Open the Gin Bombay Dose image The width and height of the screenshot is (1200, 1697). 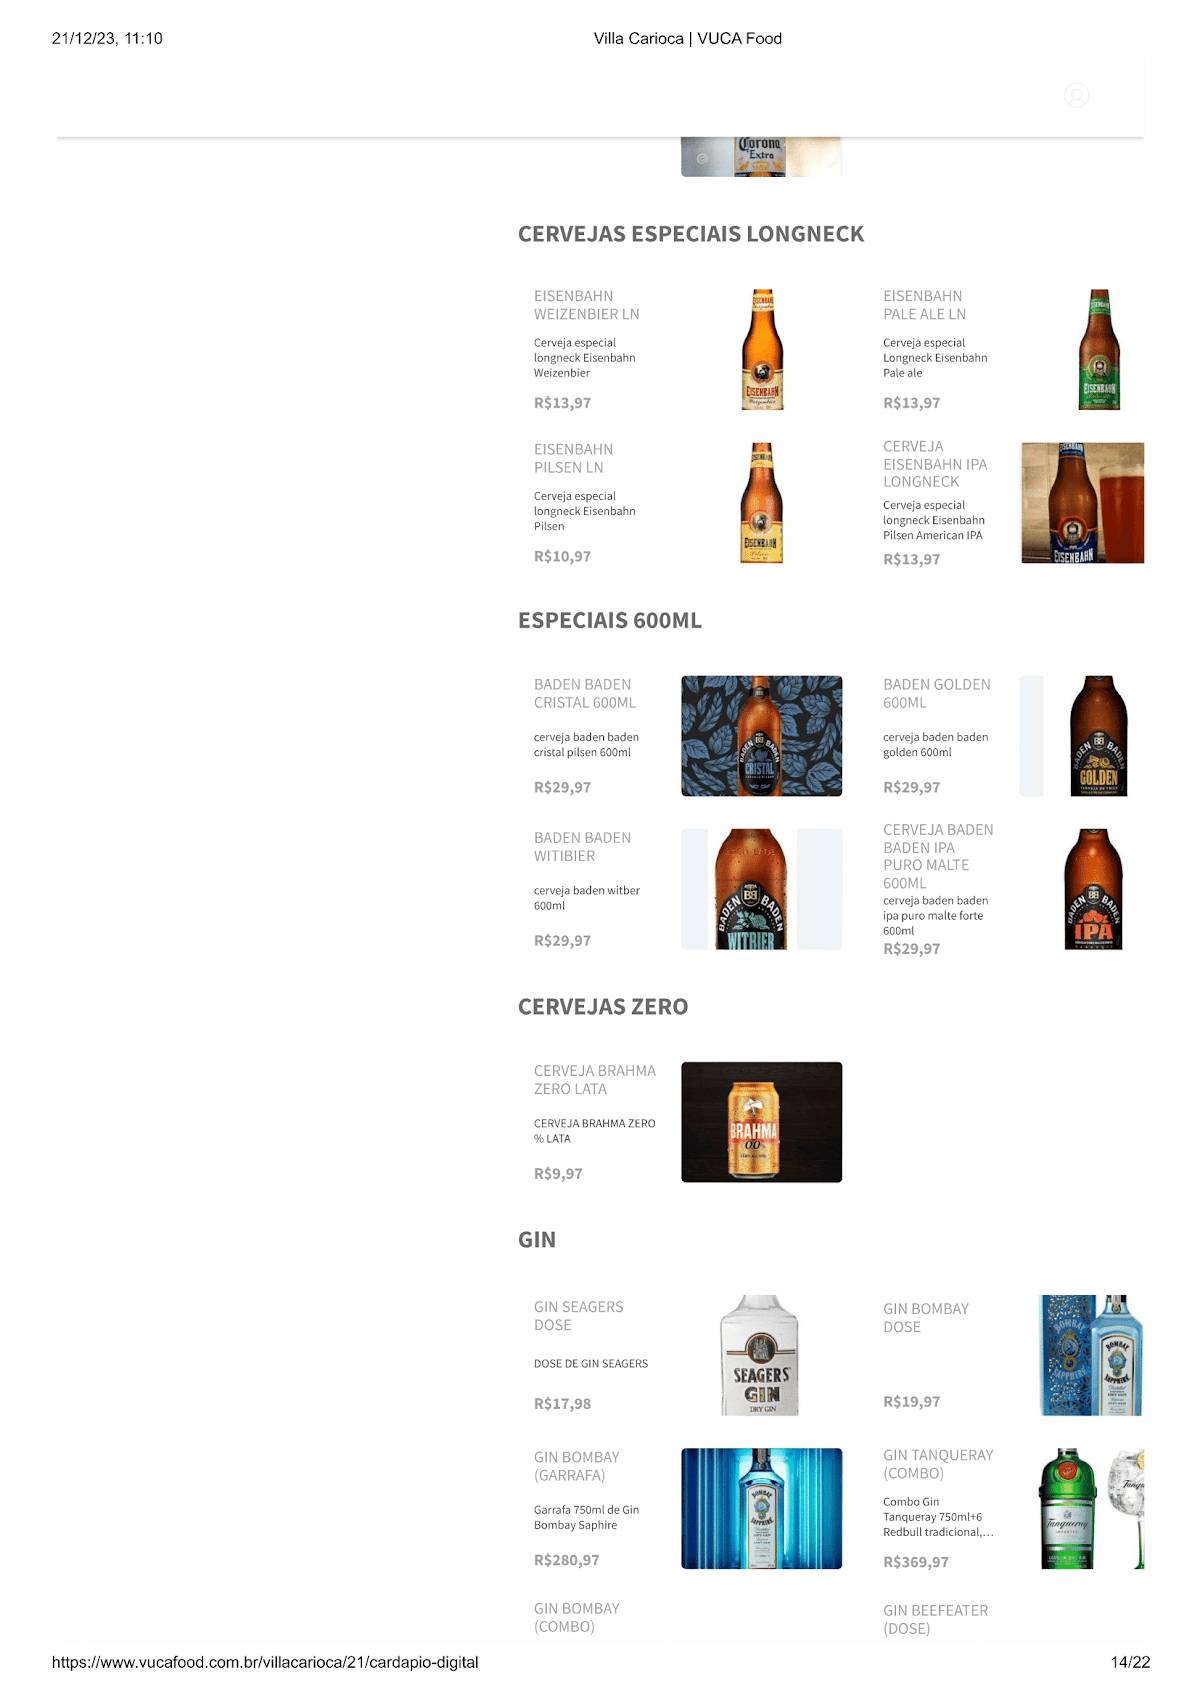click(1091, 1355)
